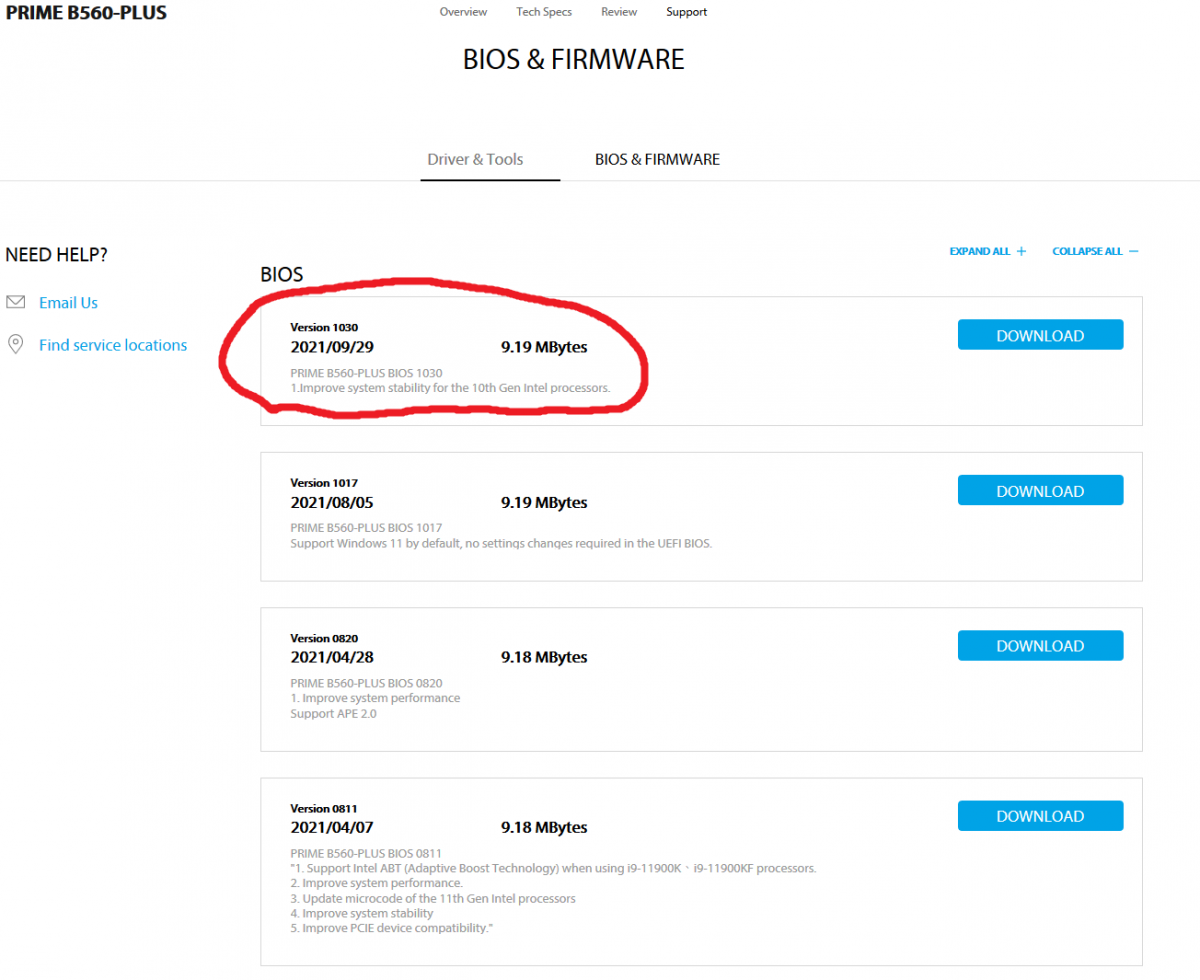Click the Improve PCIE device compatibility line

click(x=392, y=928)
